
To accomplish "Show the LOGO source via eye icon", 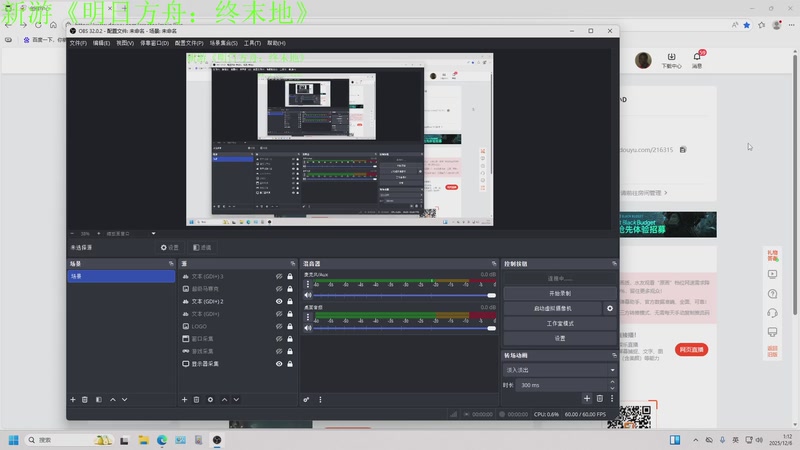I will point(279,327).
